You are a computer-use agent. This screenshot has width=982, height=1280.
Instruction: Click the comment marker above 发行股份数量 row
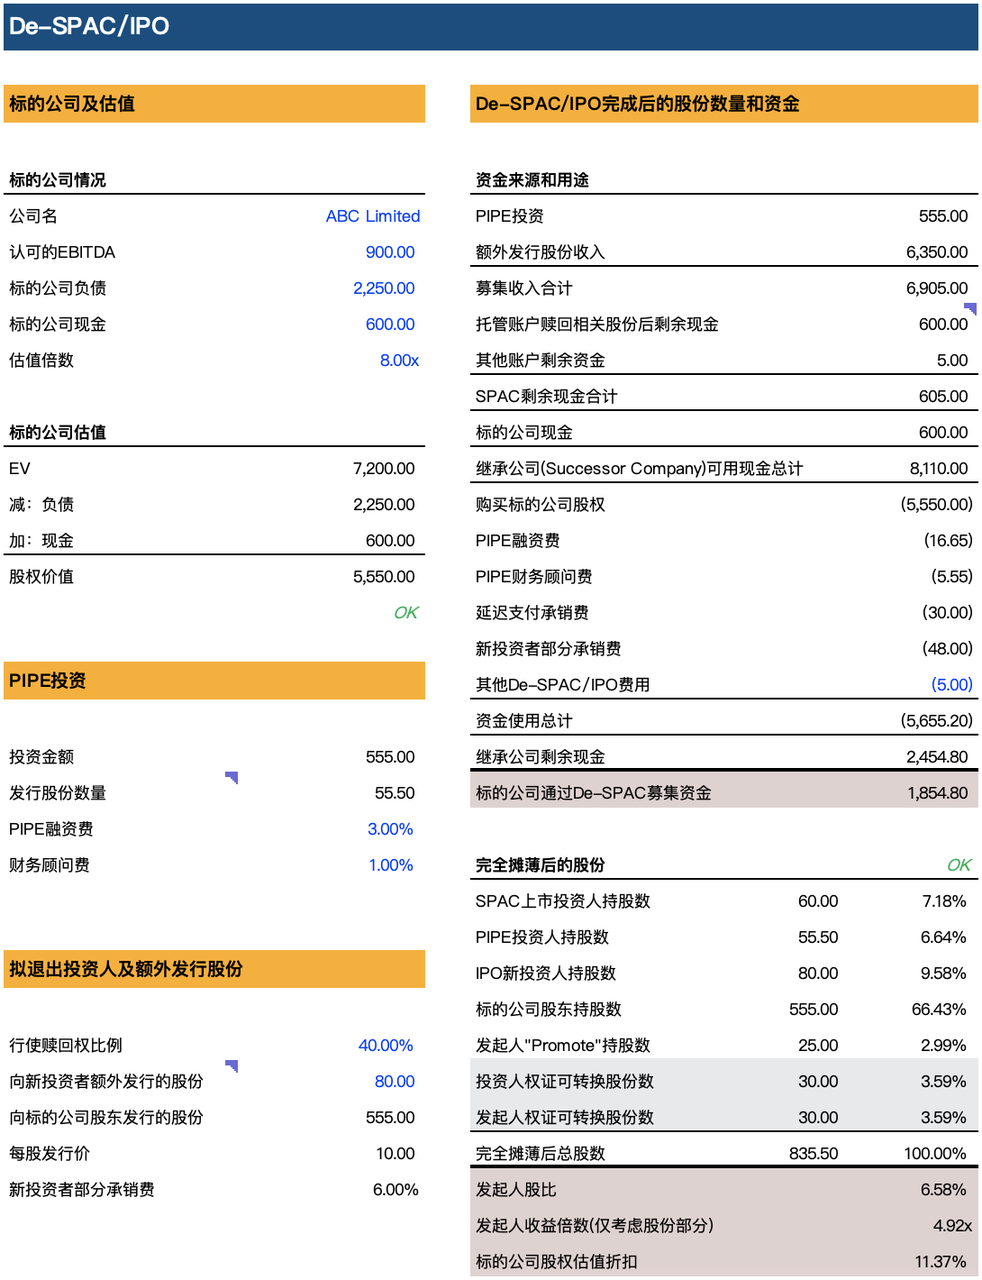point(232,777)
